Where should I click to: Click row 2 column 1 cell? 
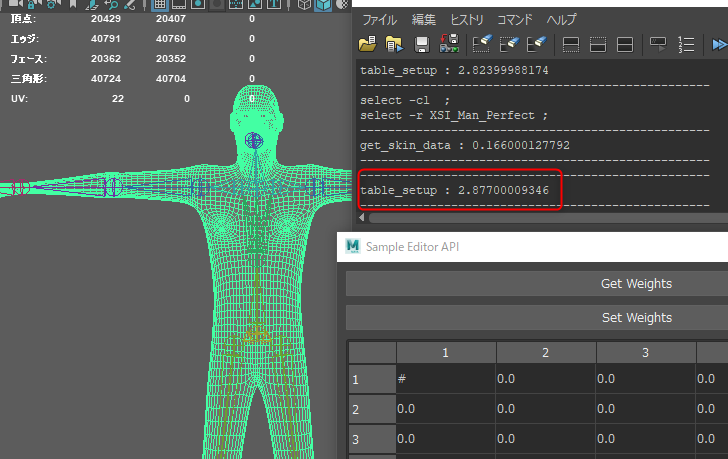tap(446, 409)
